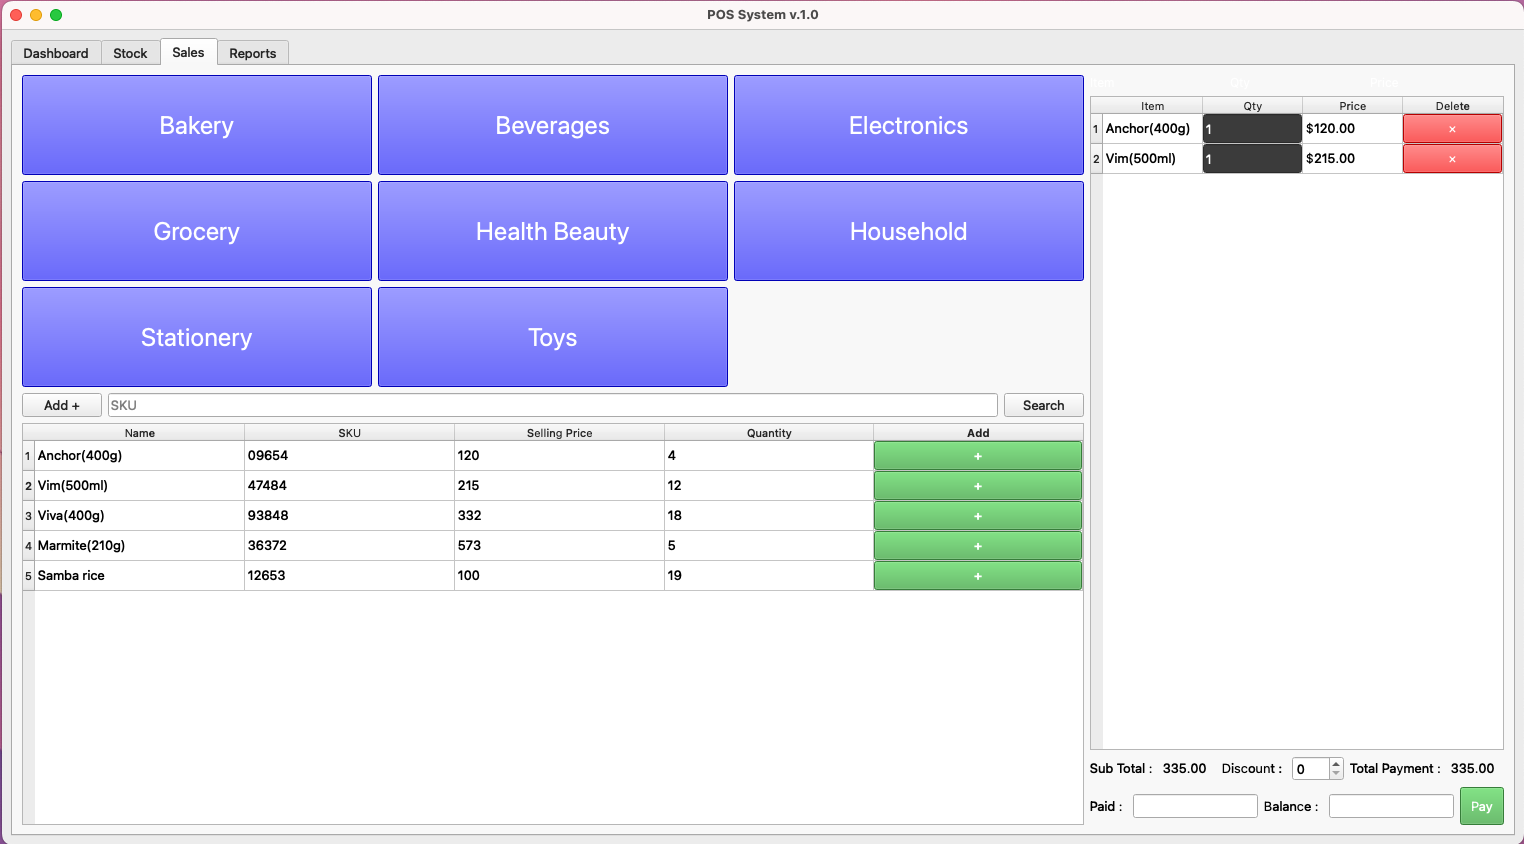Delete Vim(500ml) from the cart
The height and width of the screenshot is (844, 1524).
[1452, 158]
